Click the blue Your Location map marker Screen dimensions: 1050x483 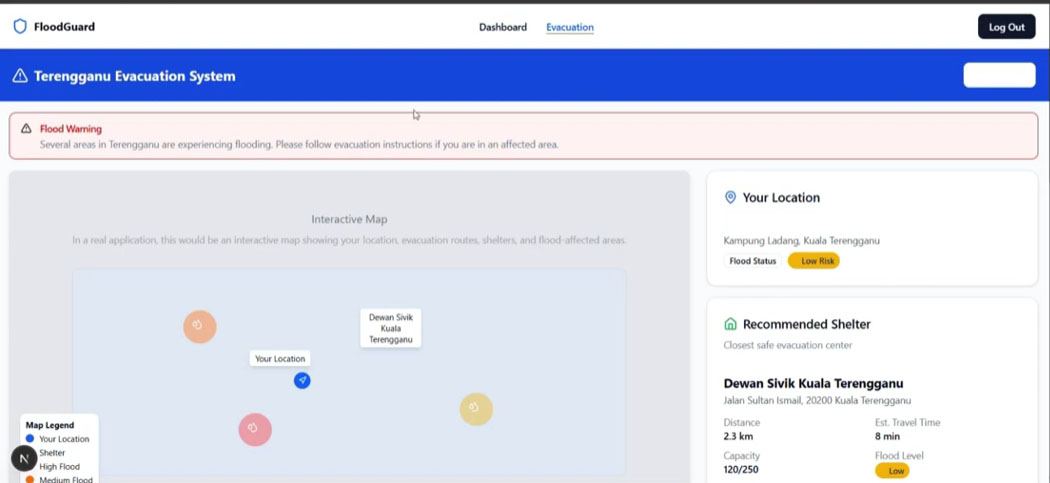[x=302, y=381]
